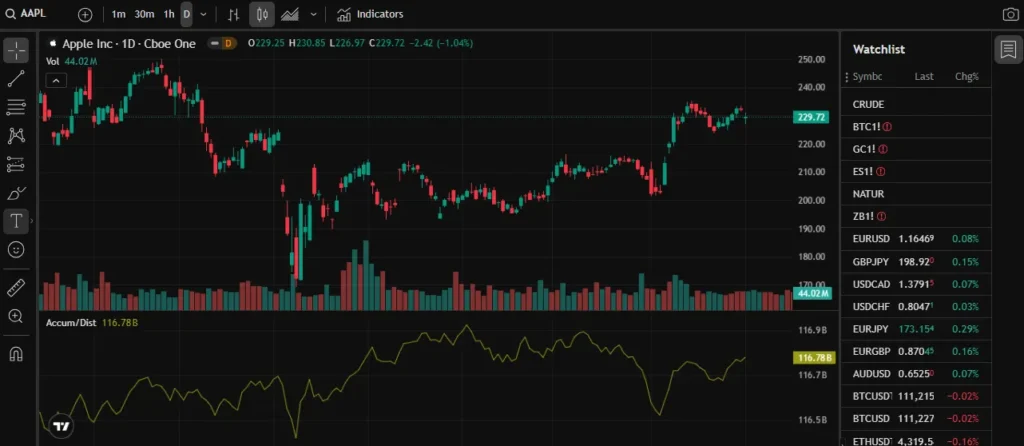This screenshot has width=1024, height=446.
Task: Open the Indicators menu
Action: click(370, 15)
